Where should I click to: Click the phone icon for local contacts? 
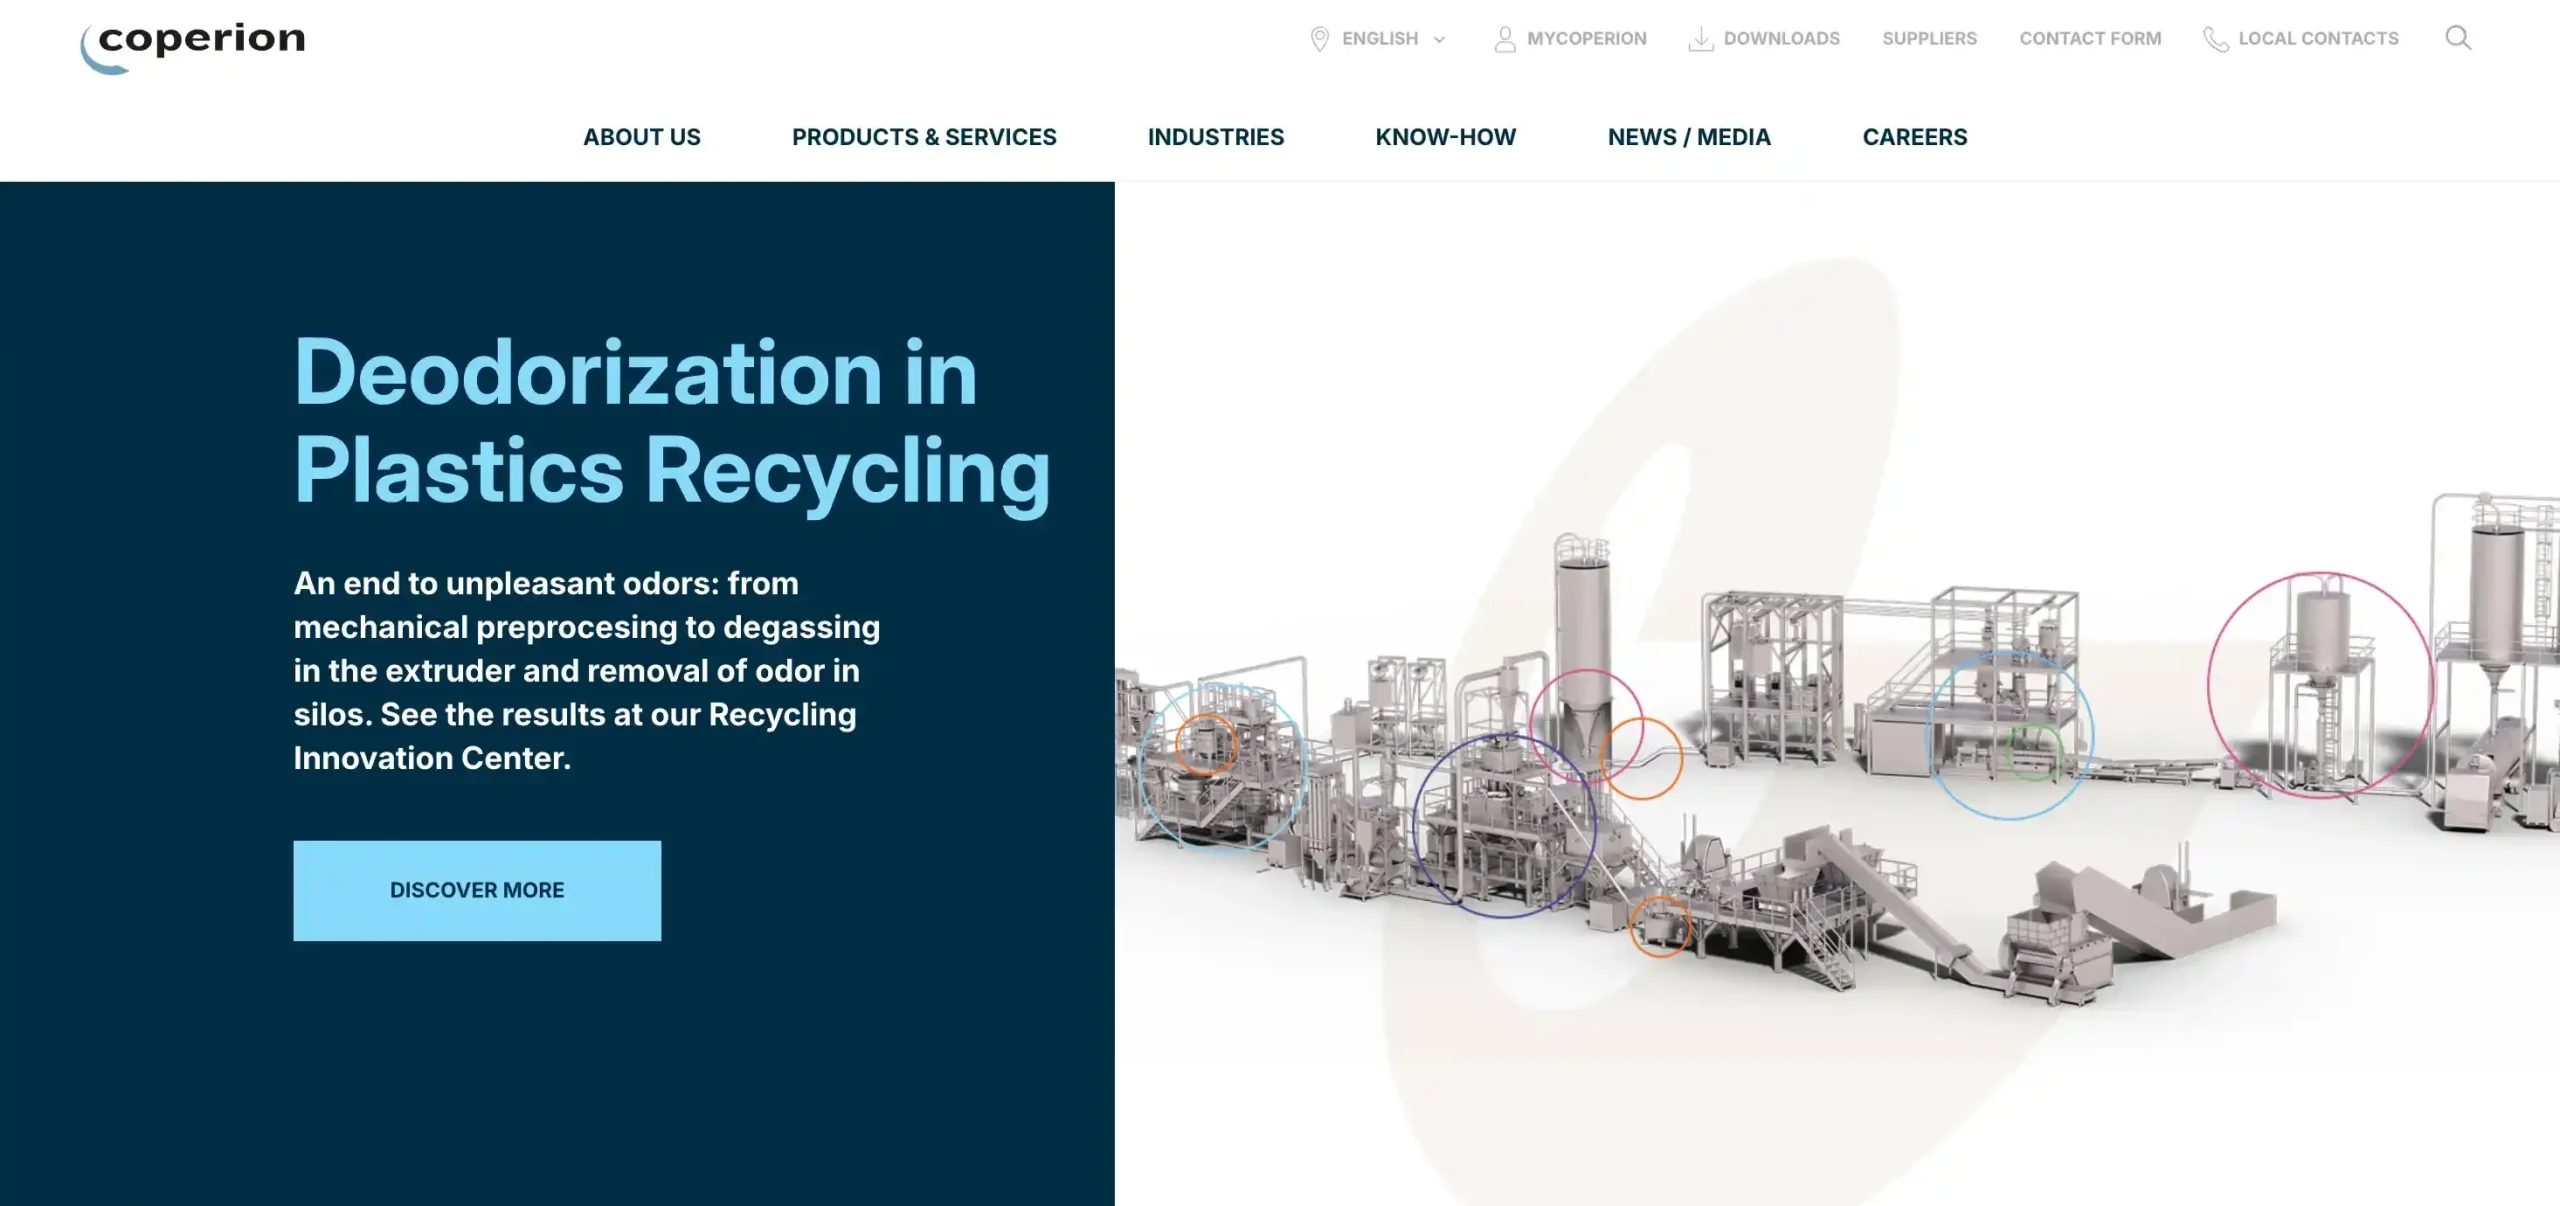tap(2215, 39)
